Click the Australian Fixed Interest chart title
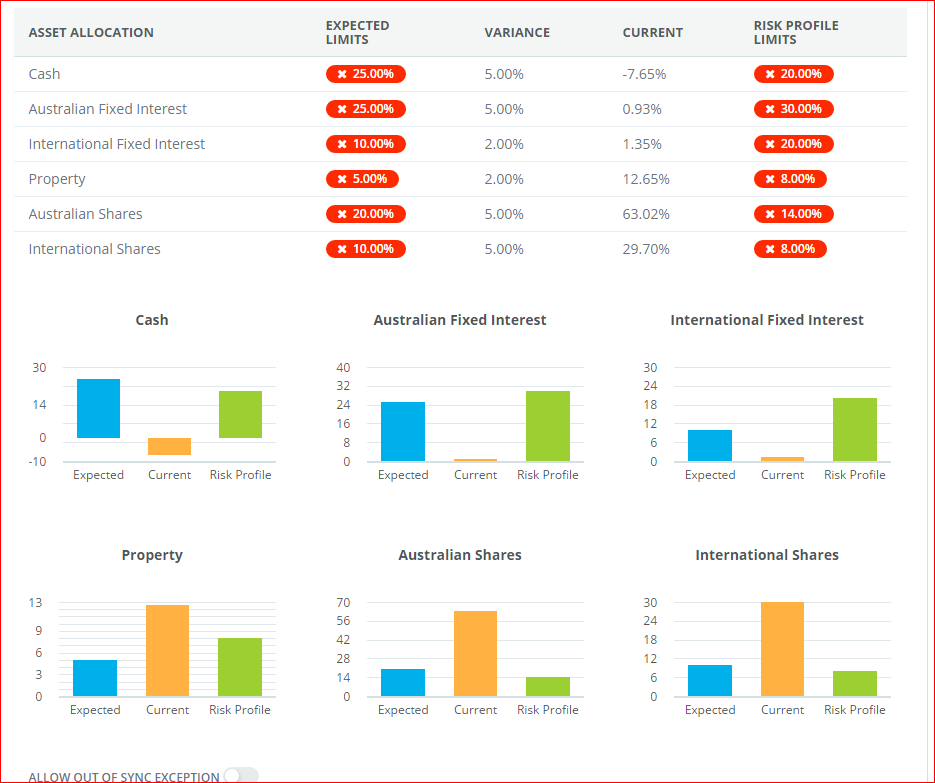The width and height of the screenshot is (935, 783). pos(460,320)
